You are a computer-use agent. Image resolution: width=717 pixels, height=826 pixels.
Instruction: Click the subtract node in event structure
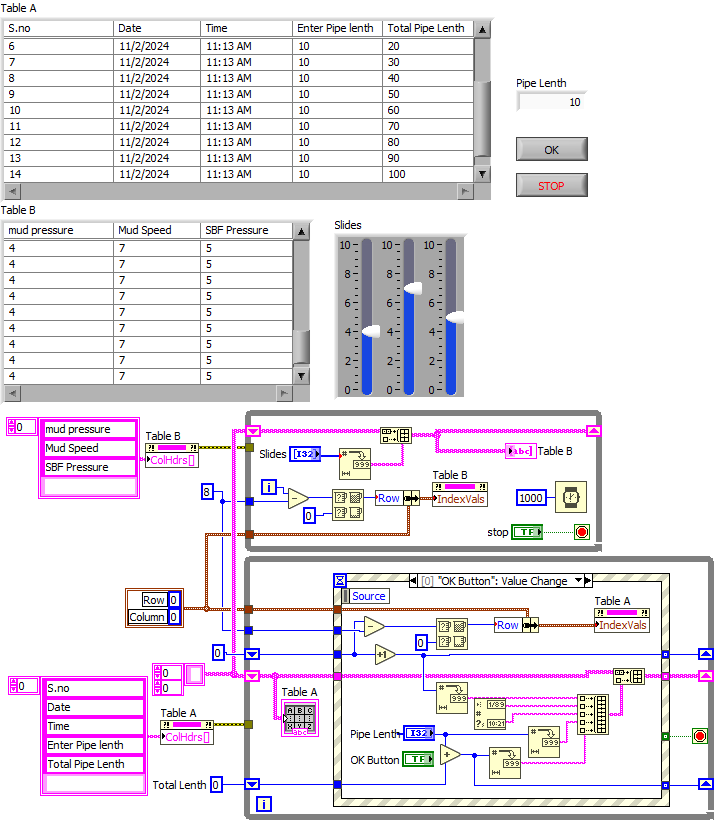click(x=374, y=626)
